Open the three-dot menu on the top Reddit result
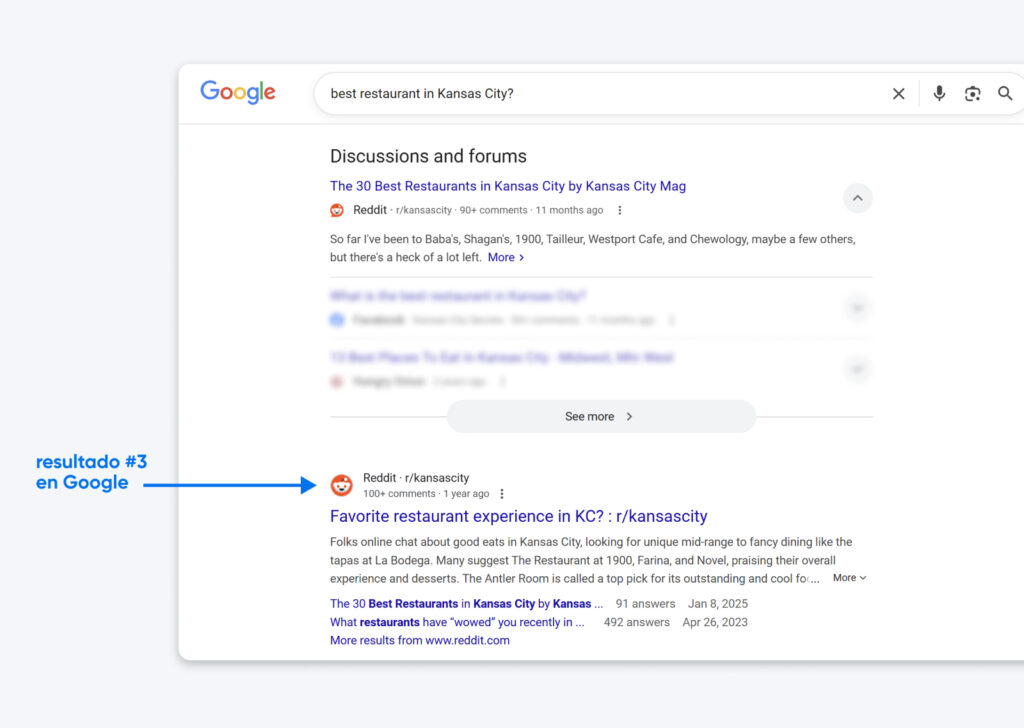 619,210
